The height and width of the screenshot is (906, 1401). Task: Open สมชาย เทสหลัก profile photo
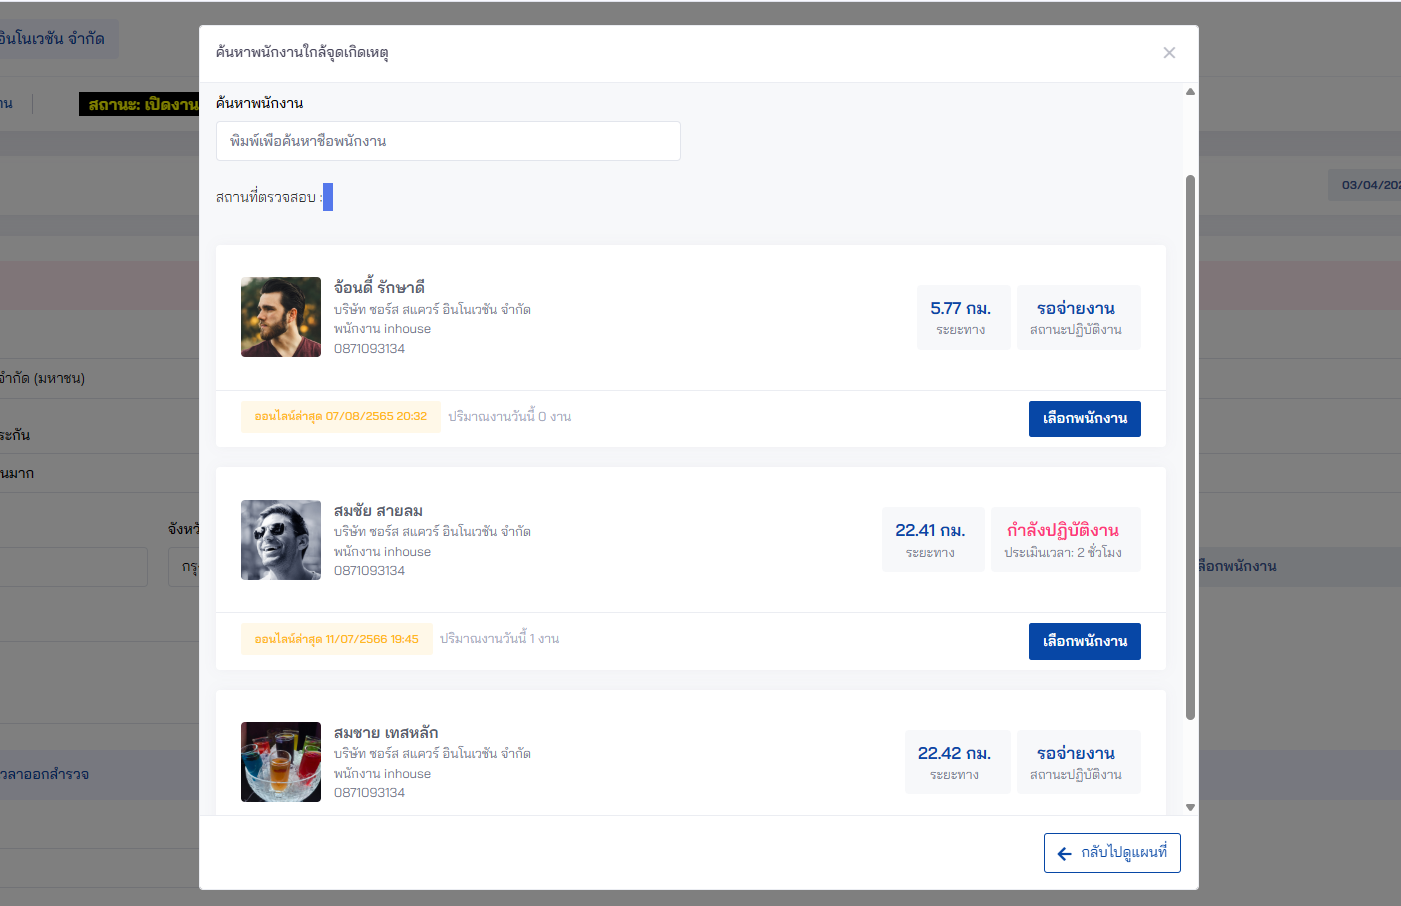[281, 762]
